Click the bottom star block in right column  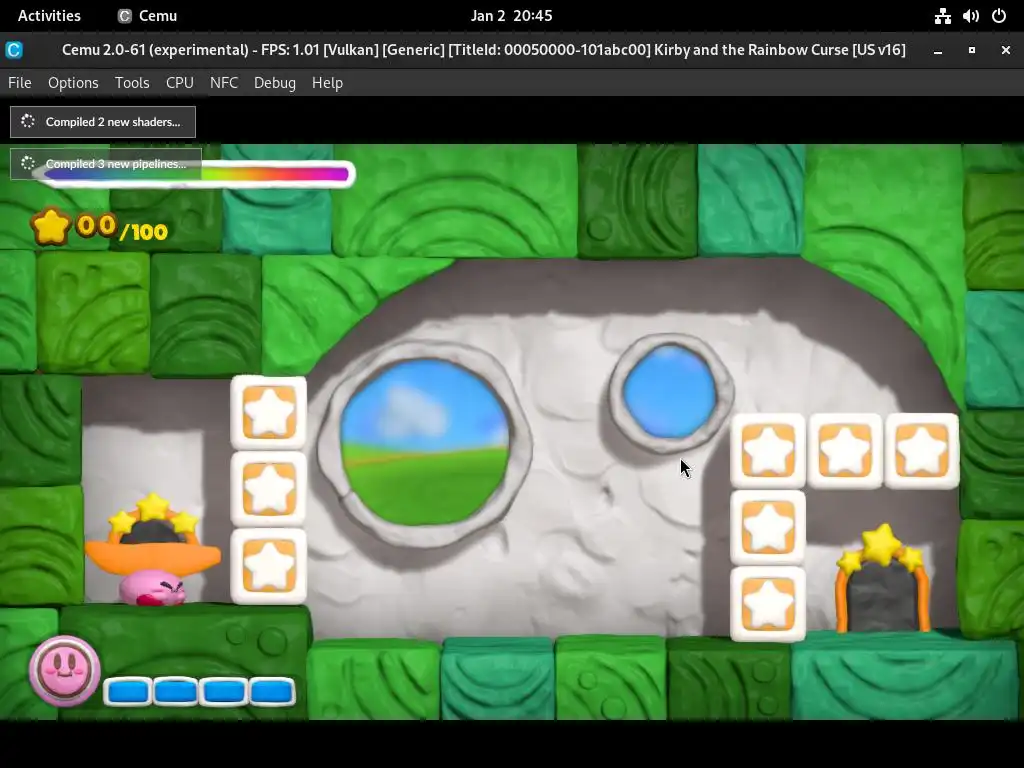click(768, 605)
